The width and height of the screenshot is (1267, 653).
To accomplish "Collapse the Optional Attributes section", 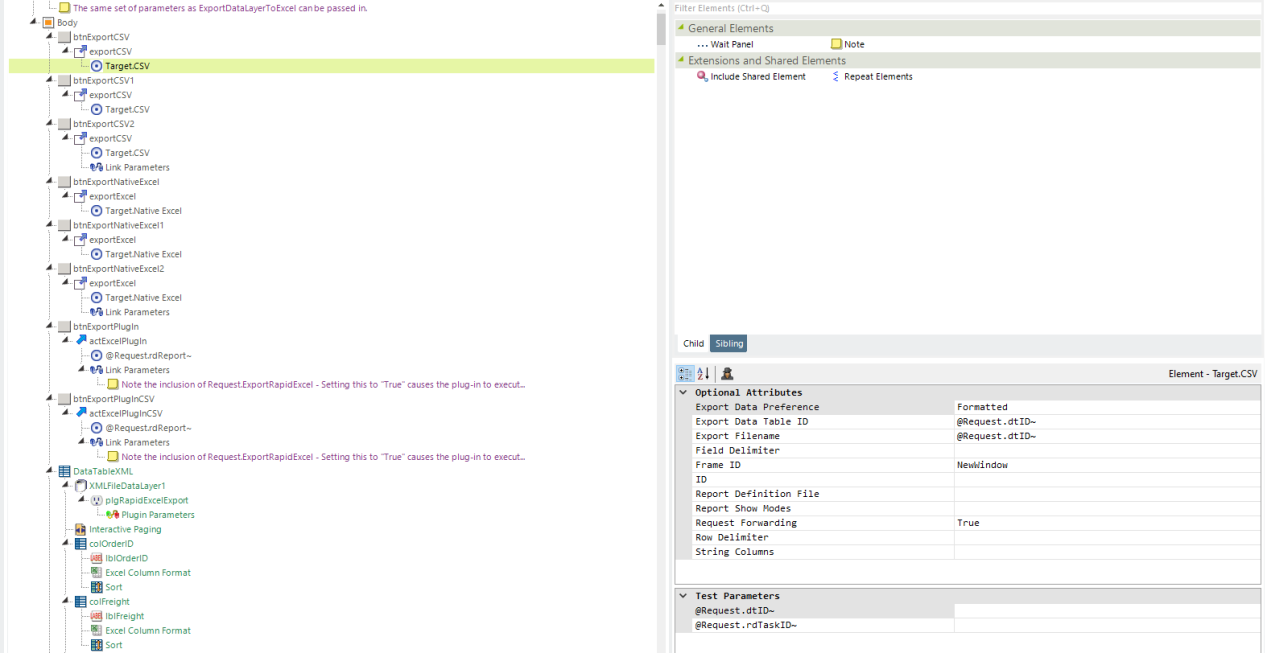I will 683,393.
